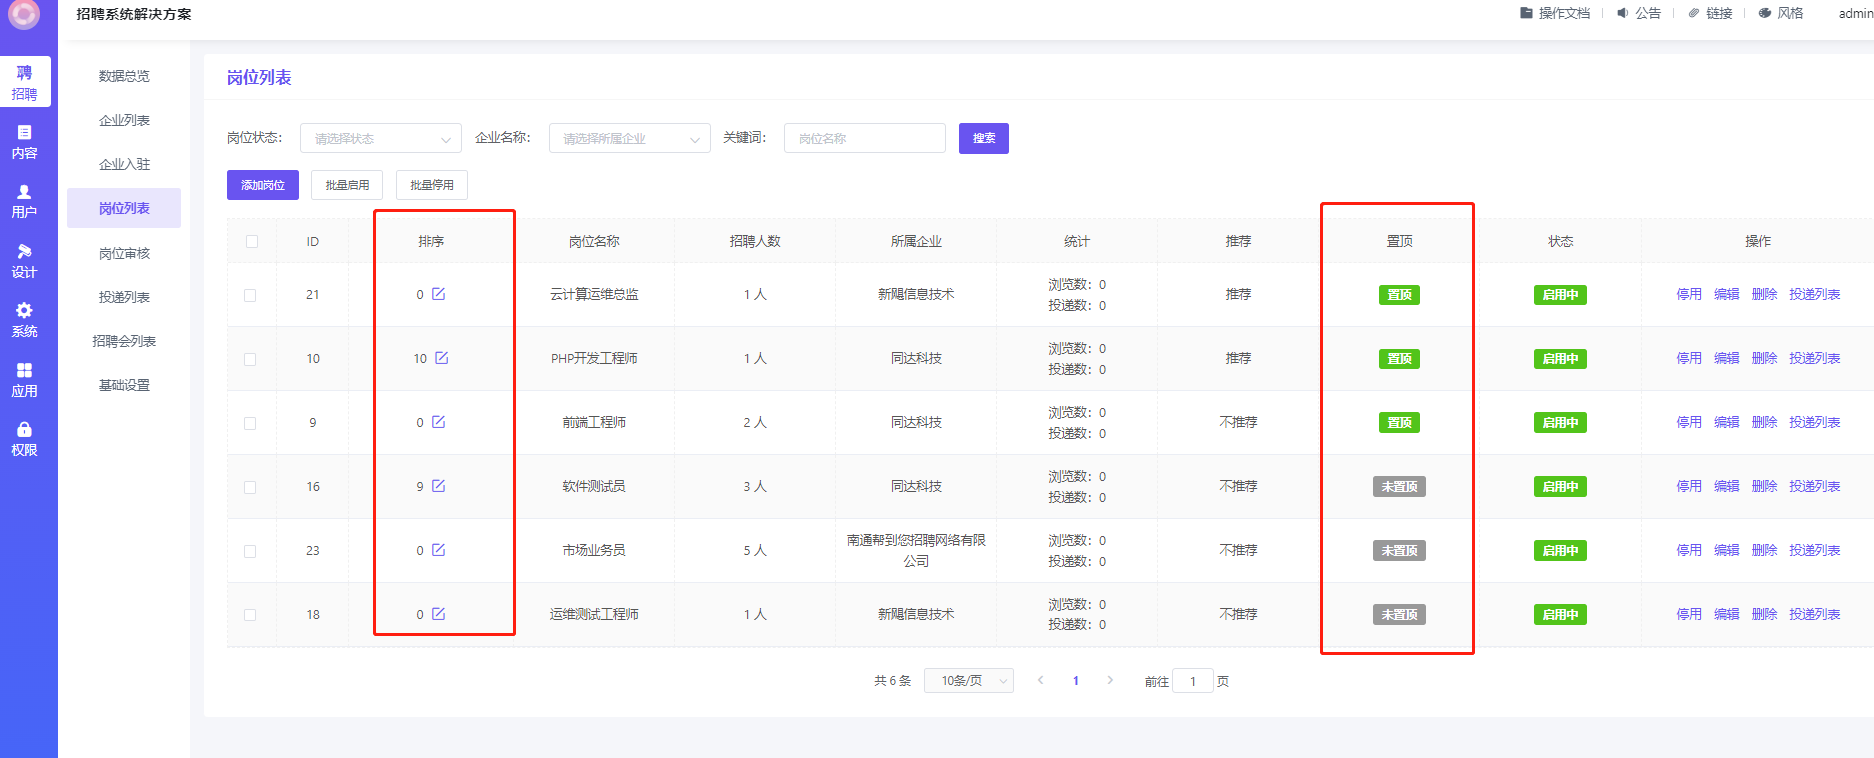Viewport: 1874px width, 758px height.
Task: Click 投递列表 link for 市场业务员 row
Action: click(x=1814, y=550)
